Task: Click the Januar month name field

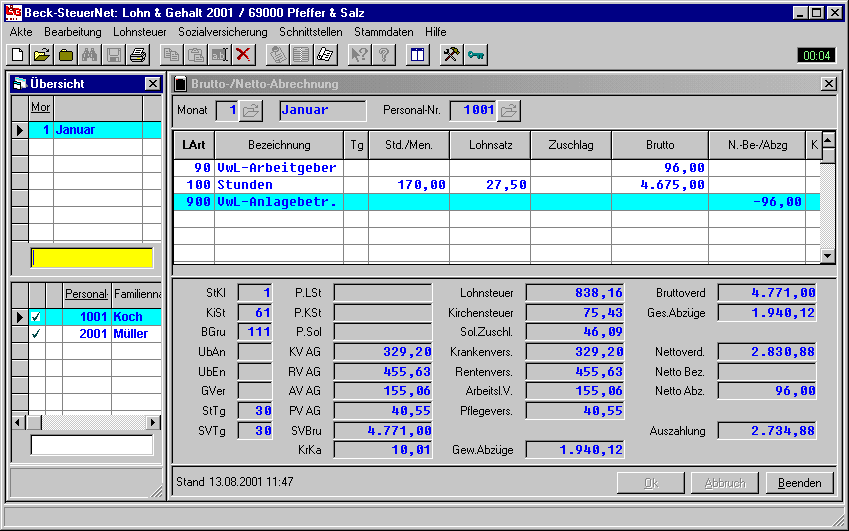Action: coord(323,110)
